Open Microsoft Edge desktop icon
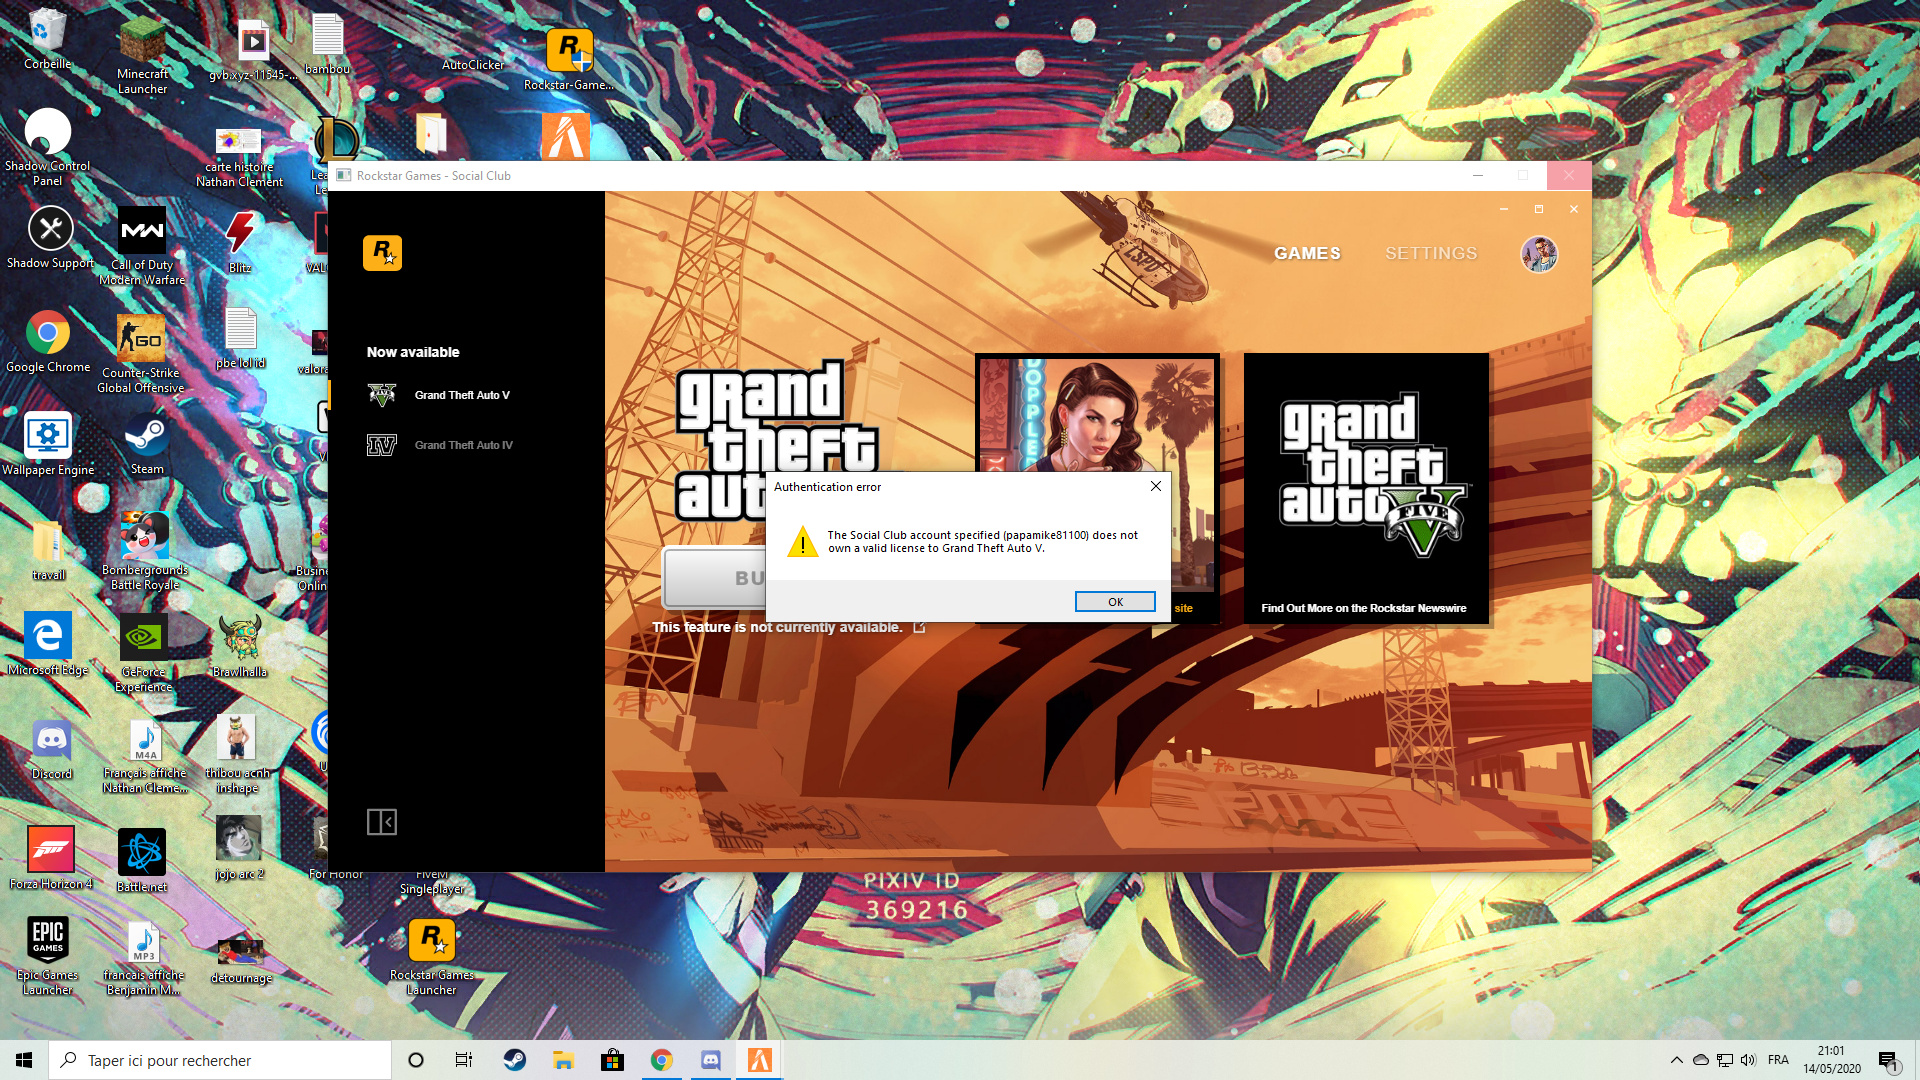 47,644
